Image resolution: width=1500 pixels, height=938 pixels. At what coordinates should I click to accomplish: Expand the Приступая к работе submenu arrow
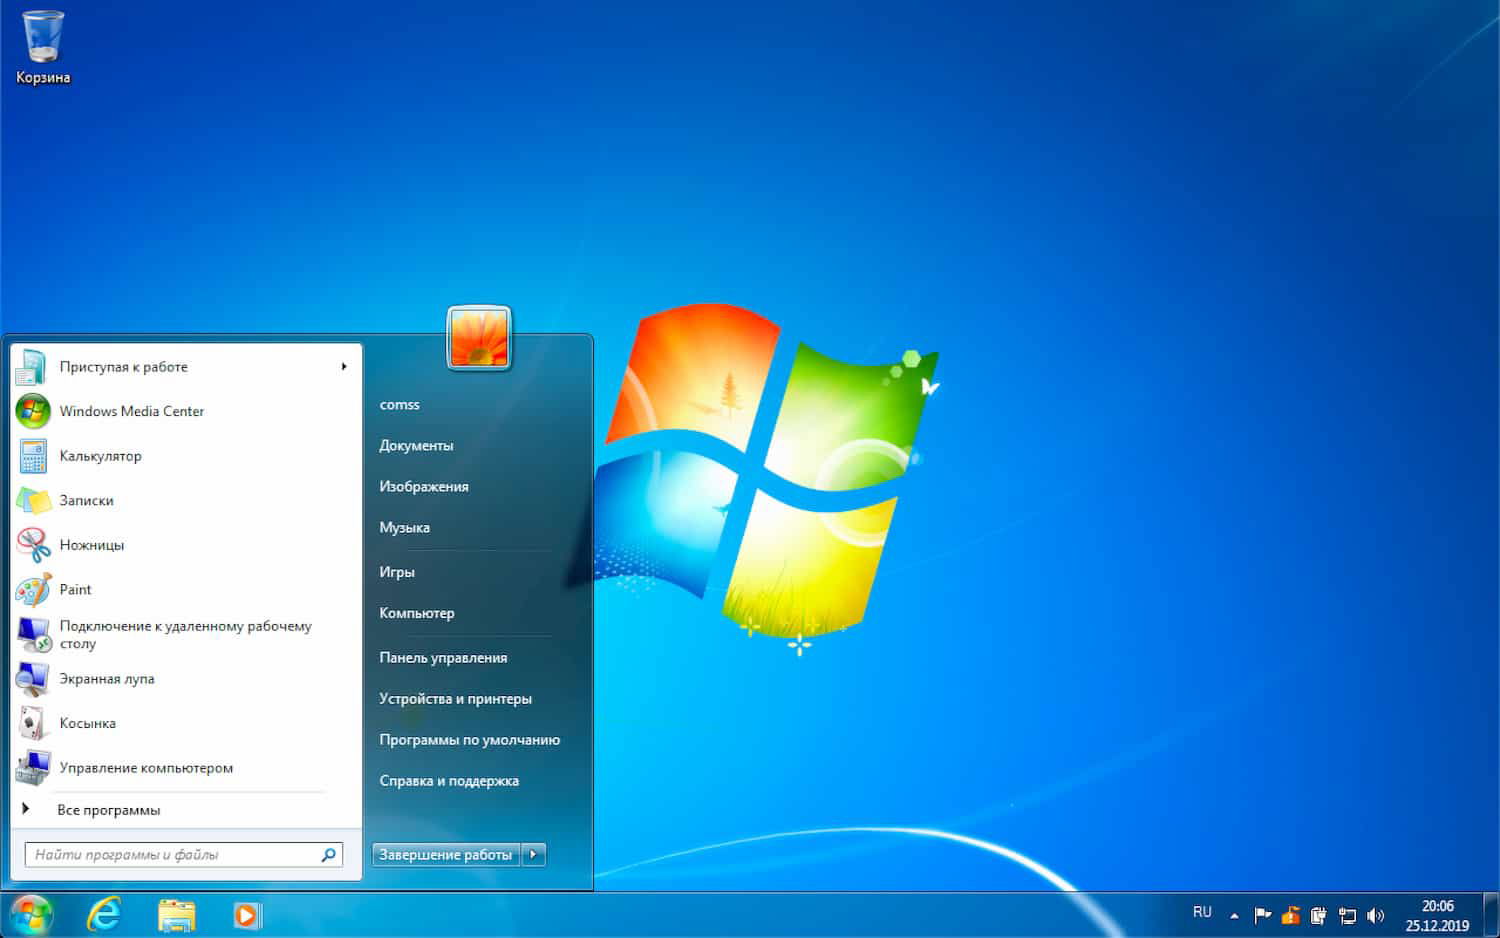[x=344, y=366]
